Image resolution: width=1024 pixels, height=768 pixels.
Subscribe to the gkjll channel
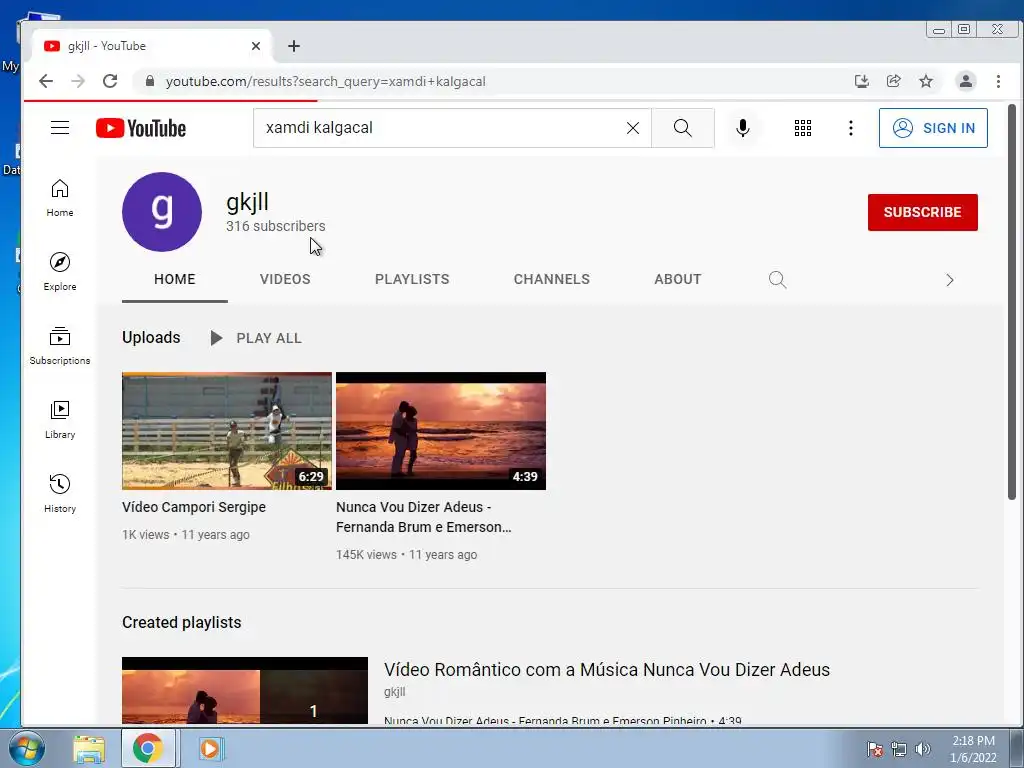tap(922, 212)
